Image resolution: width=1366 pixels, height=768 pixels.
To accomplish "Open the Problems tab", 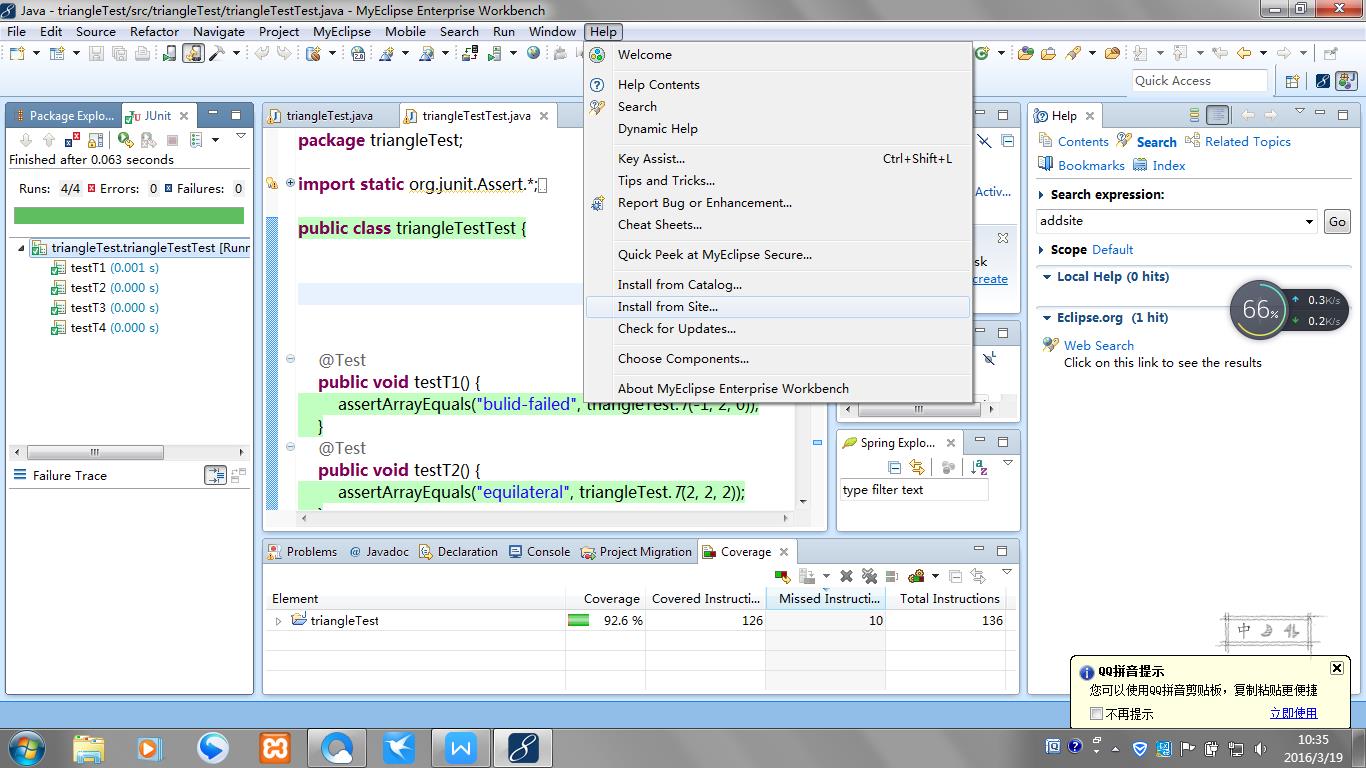I will point(302,552).
